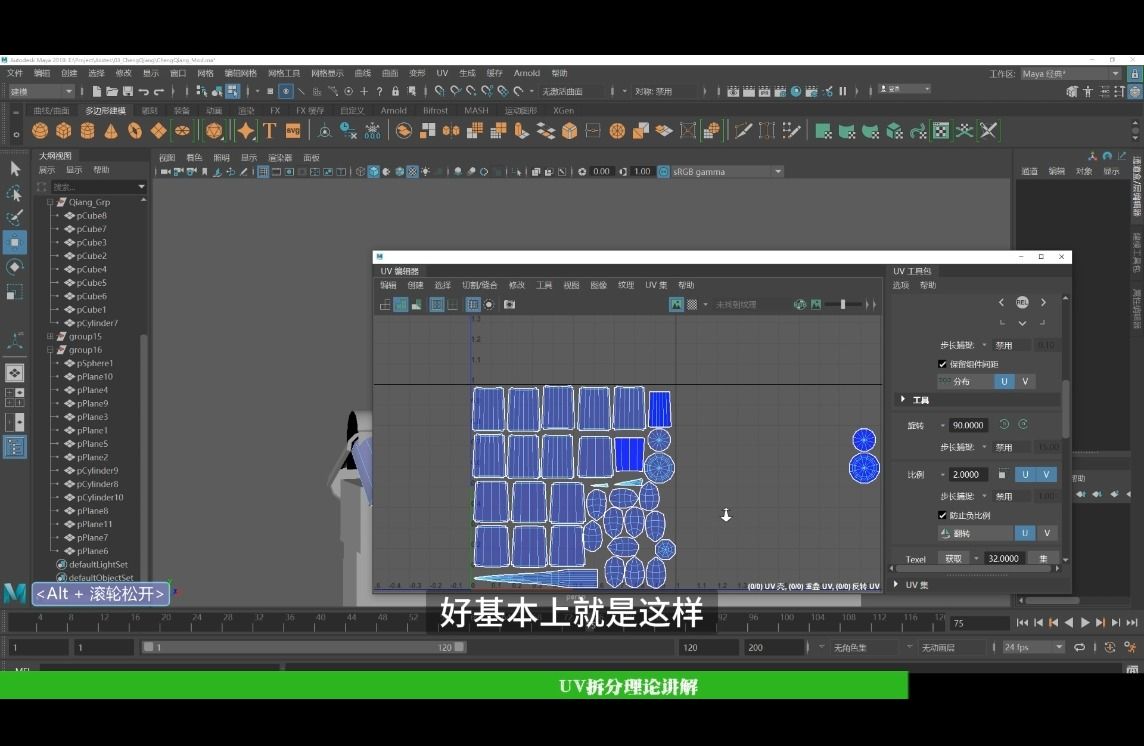Click the Type (T) tool on the shelf
1144x746 pixels.
pos(268,130)
